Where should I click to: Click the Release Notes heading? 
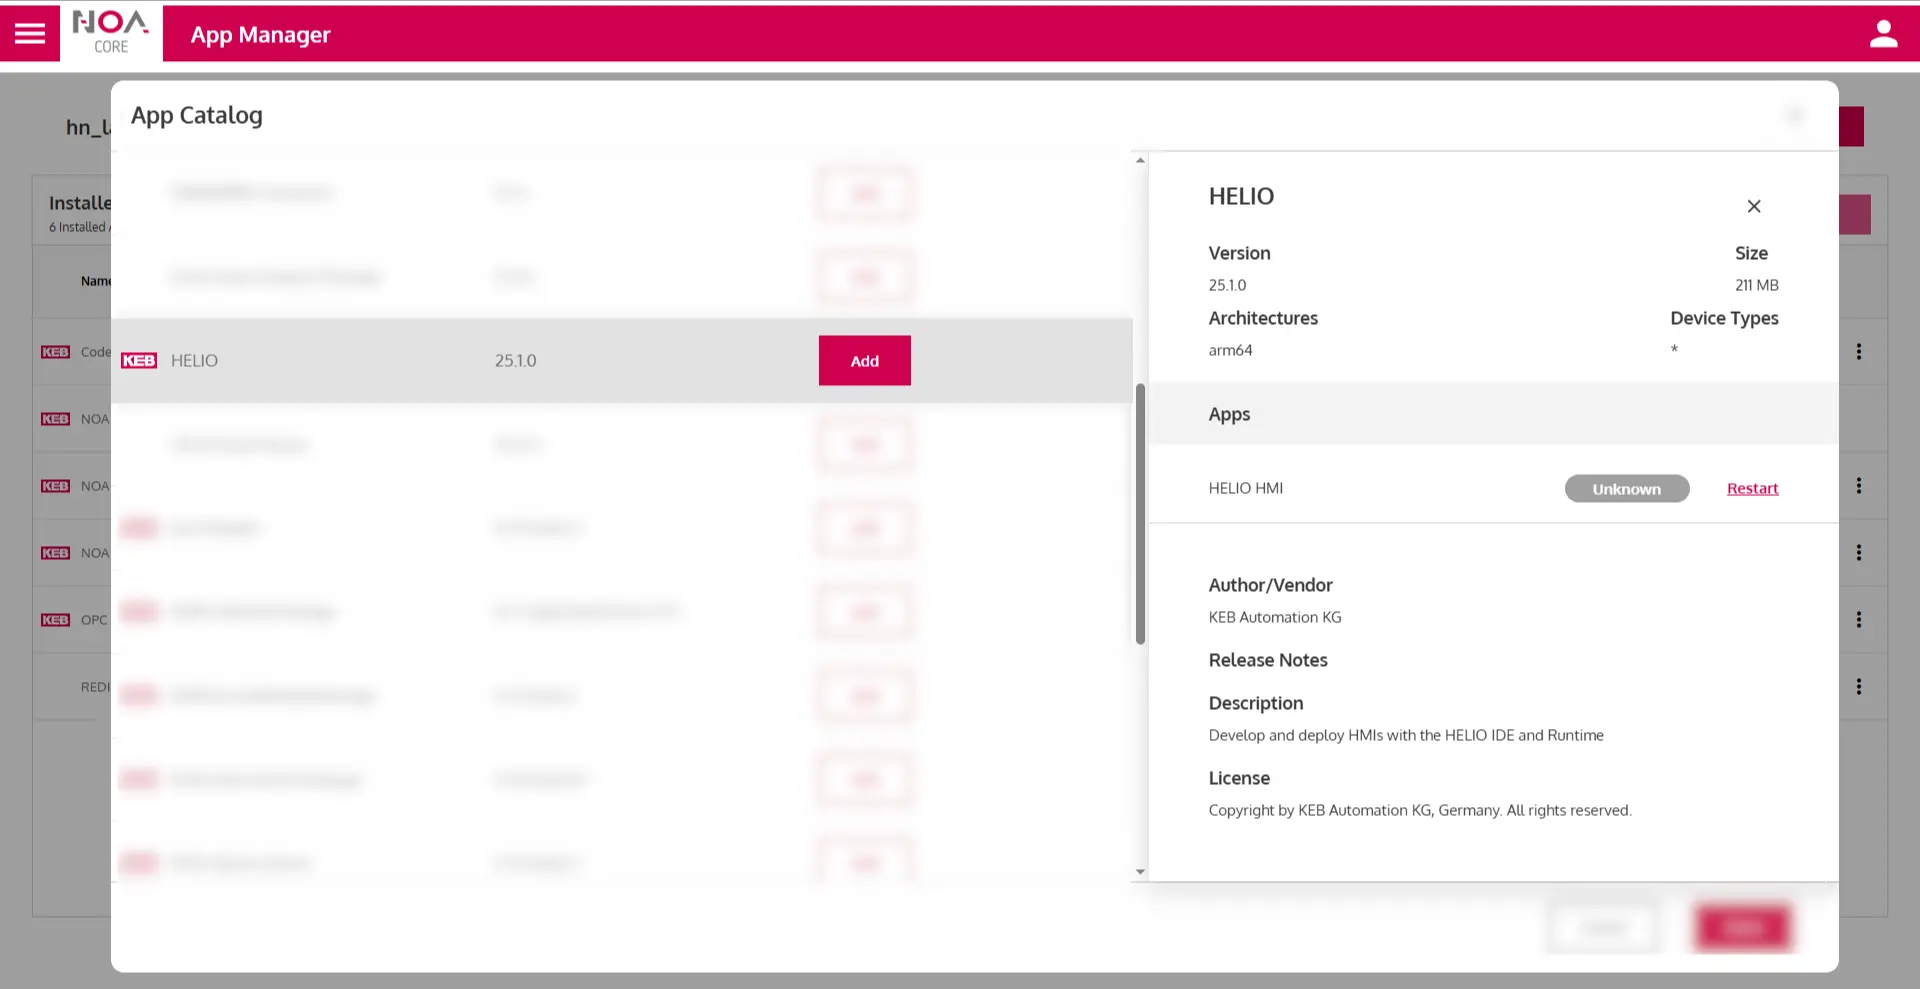pyautogui.click(x=1267, y=660)
